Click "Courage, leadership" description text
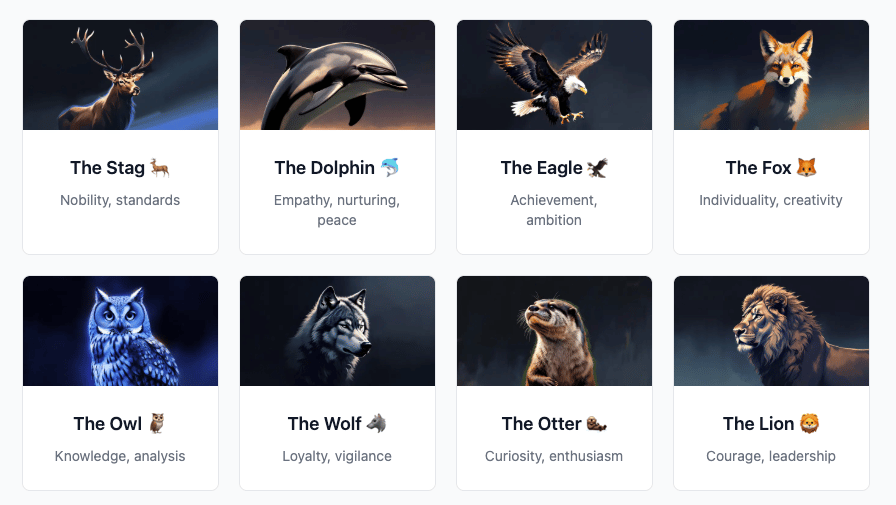This screenshot has height=505, width=896. (x=771, y=456)
